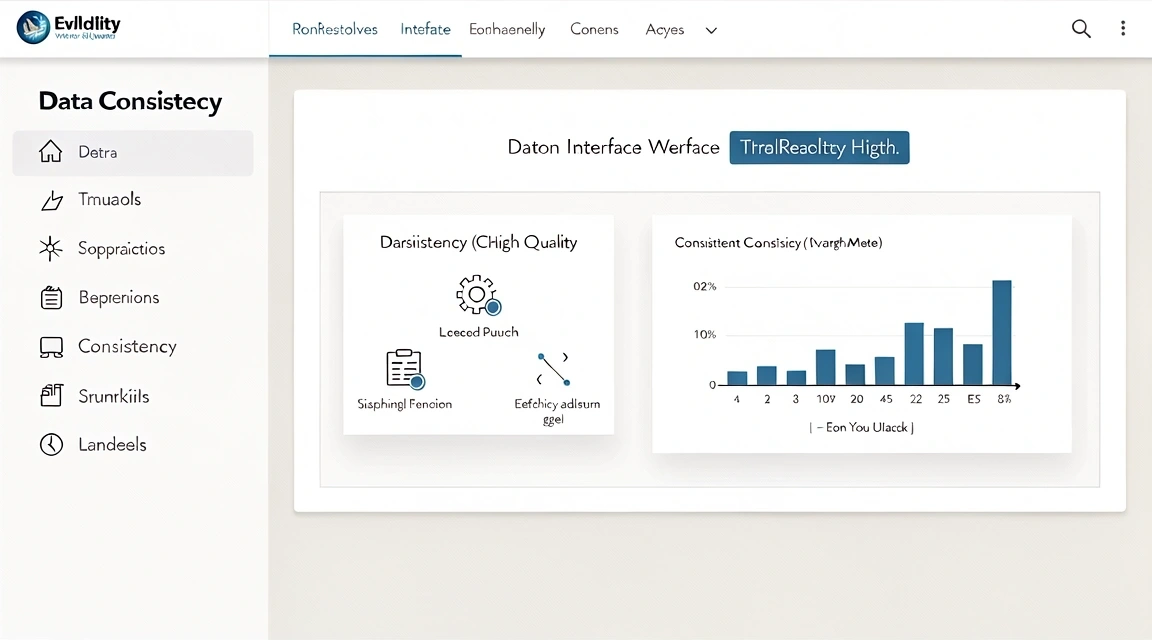1152x640 pixels.
Task: Select the Detra home icon in the sidebar
Action: point(51,152)
